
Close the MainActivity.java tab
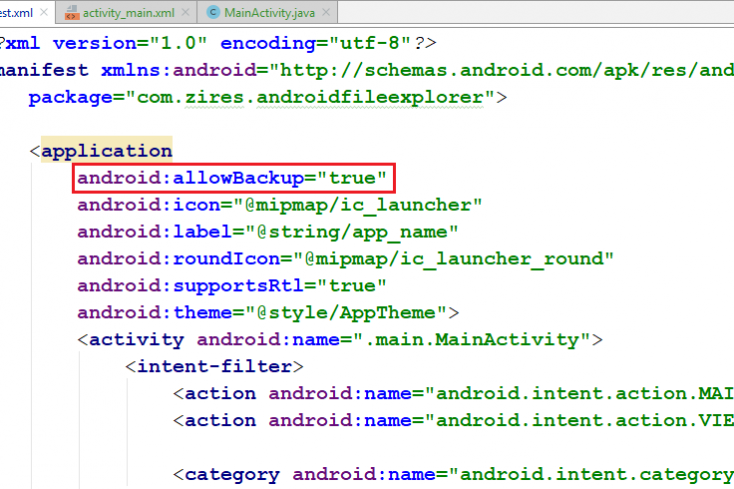(x=328, y=13)
